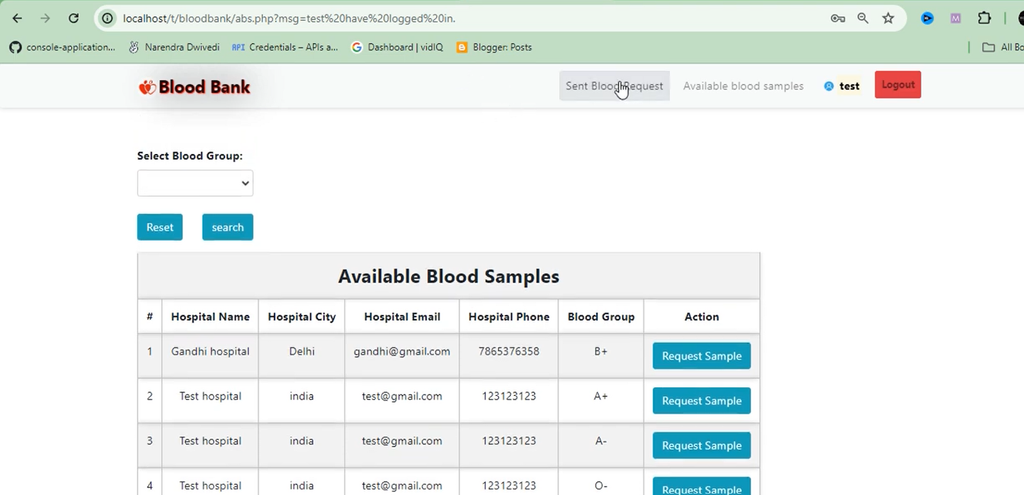Log out with the red Logout button
1024x495 pixels.
(x=898, y=85)
